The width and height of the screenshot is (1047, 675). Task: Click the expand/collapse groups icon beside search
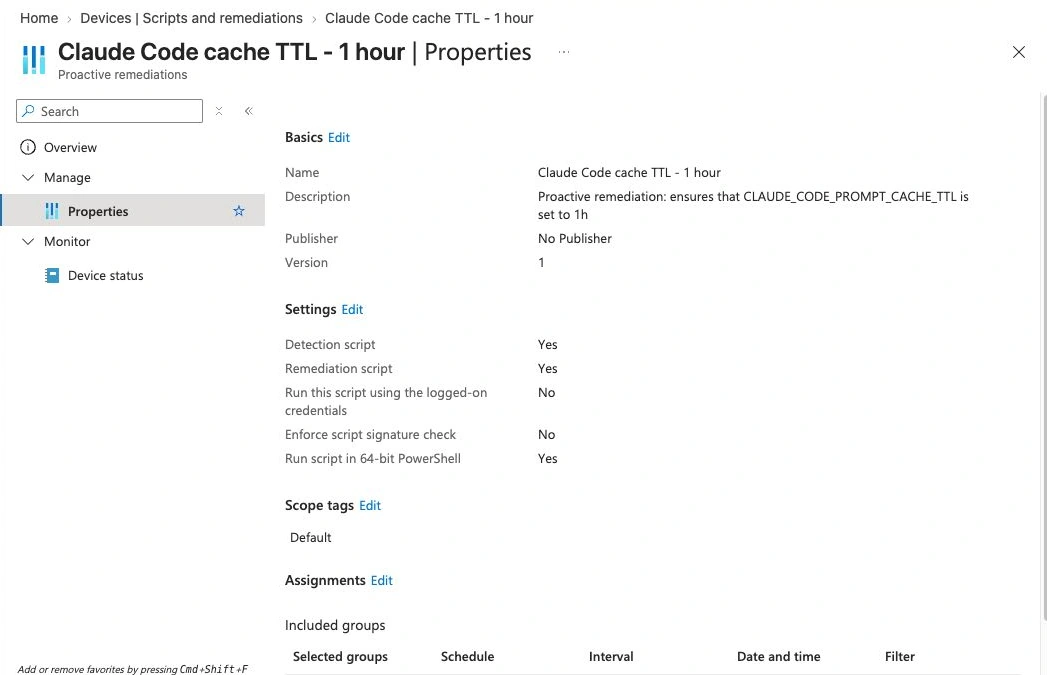pyautogui.click(x=218, y=111)
